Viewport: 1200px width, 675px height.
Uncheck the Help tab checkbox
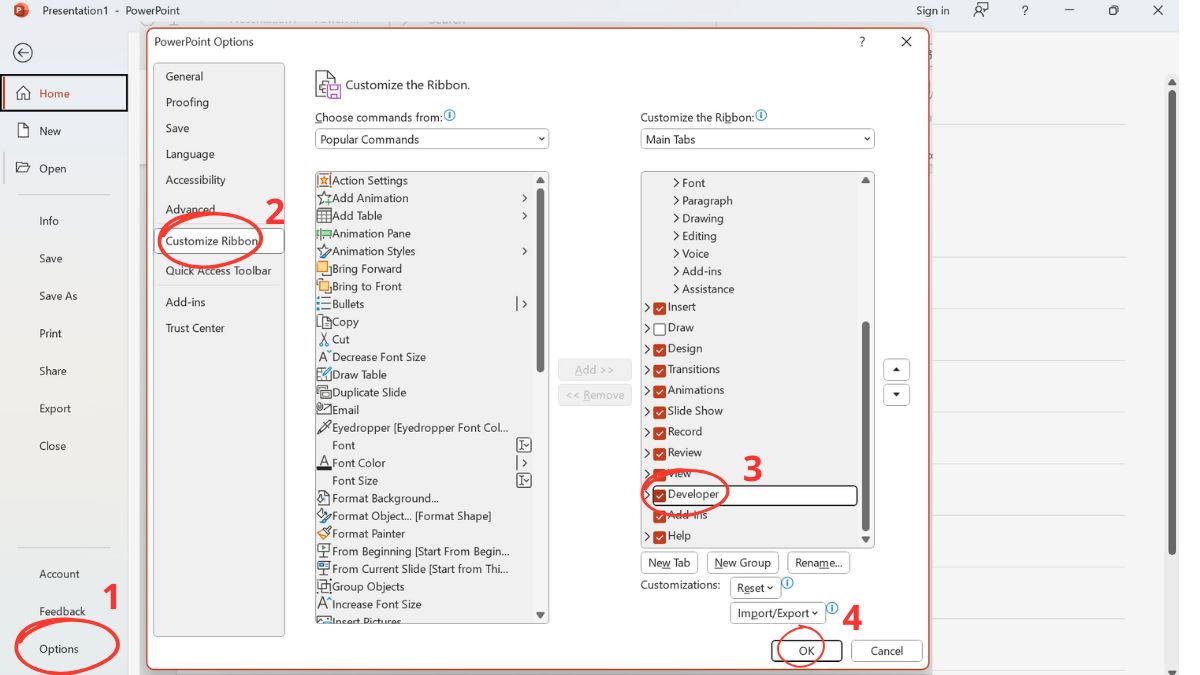coord(660,537)
